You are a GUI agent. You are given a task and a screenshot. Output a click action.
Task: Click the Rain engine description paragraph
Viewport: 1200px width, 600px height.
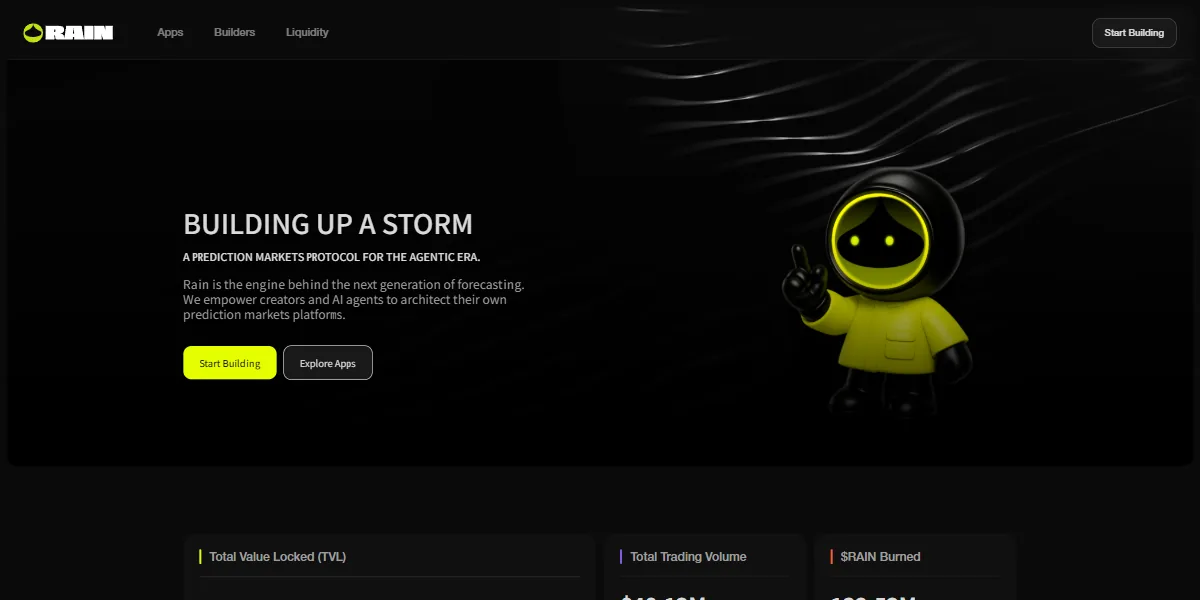[354, 299]
